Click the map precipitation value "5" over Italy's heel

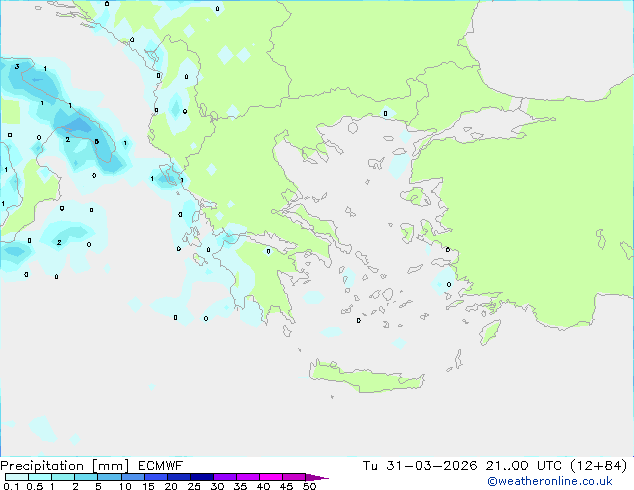[x=96, y=142]
